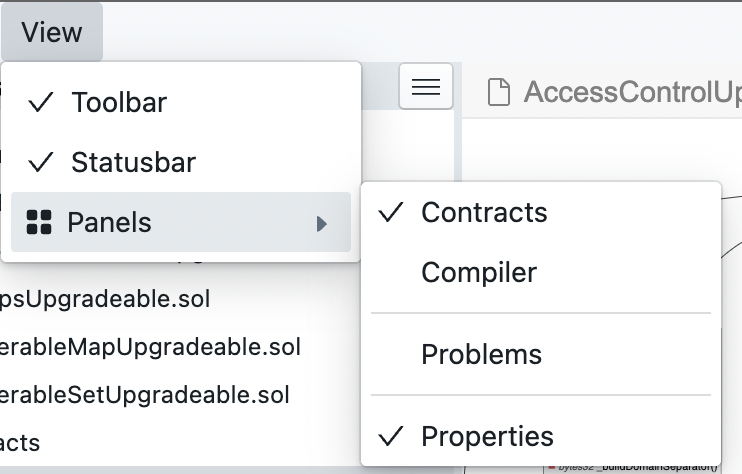The height and width of the screenshot is (474, 742).
Task: Click the hamburger menu icon button
Action: coord(425,86)
